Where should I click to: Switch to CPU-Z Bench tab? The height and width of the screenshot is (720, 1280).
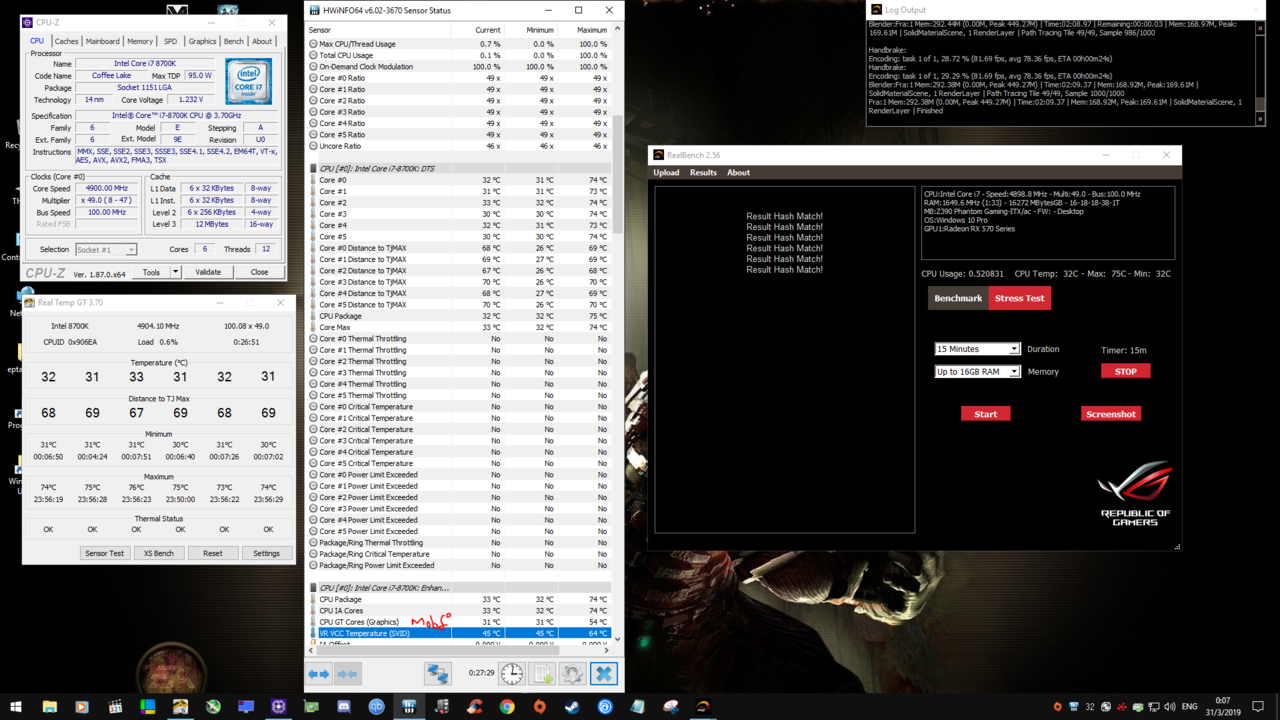[x=233, y=41]
